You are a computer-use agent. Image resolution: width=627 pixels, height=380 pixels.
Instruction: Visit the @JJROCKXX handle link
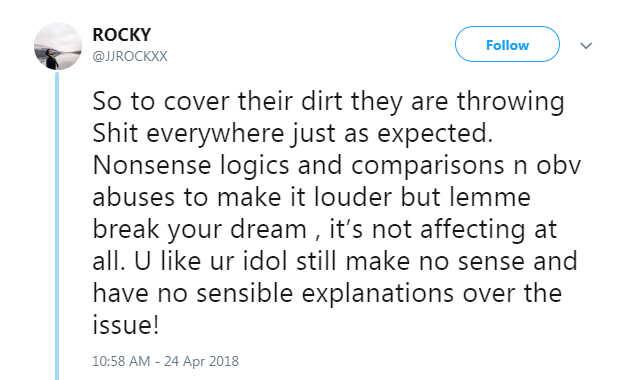pos(130,56)
